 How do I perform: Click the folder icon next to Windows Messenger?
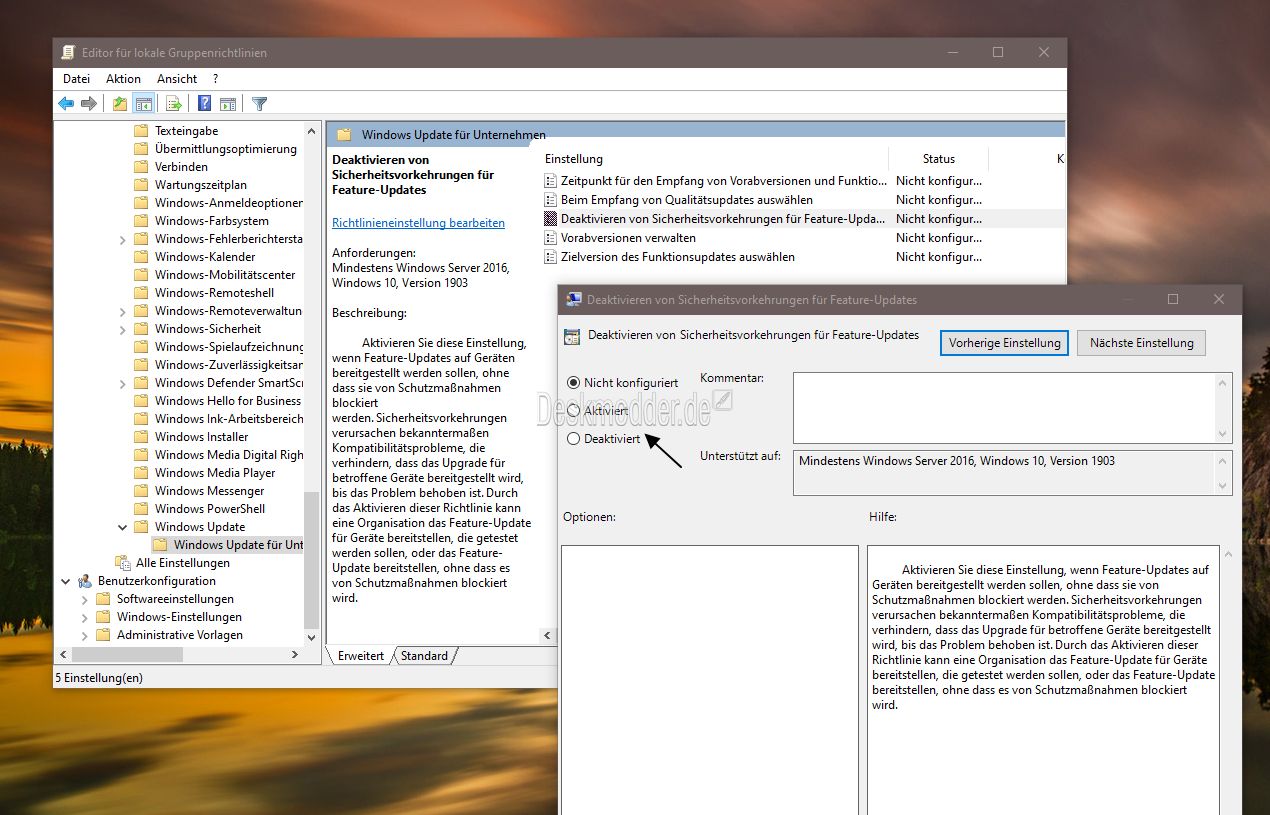point(141,491)
